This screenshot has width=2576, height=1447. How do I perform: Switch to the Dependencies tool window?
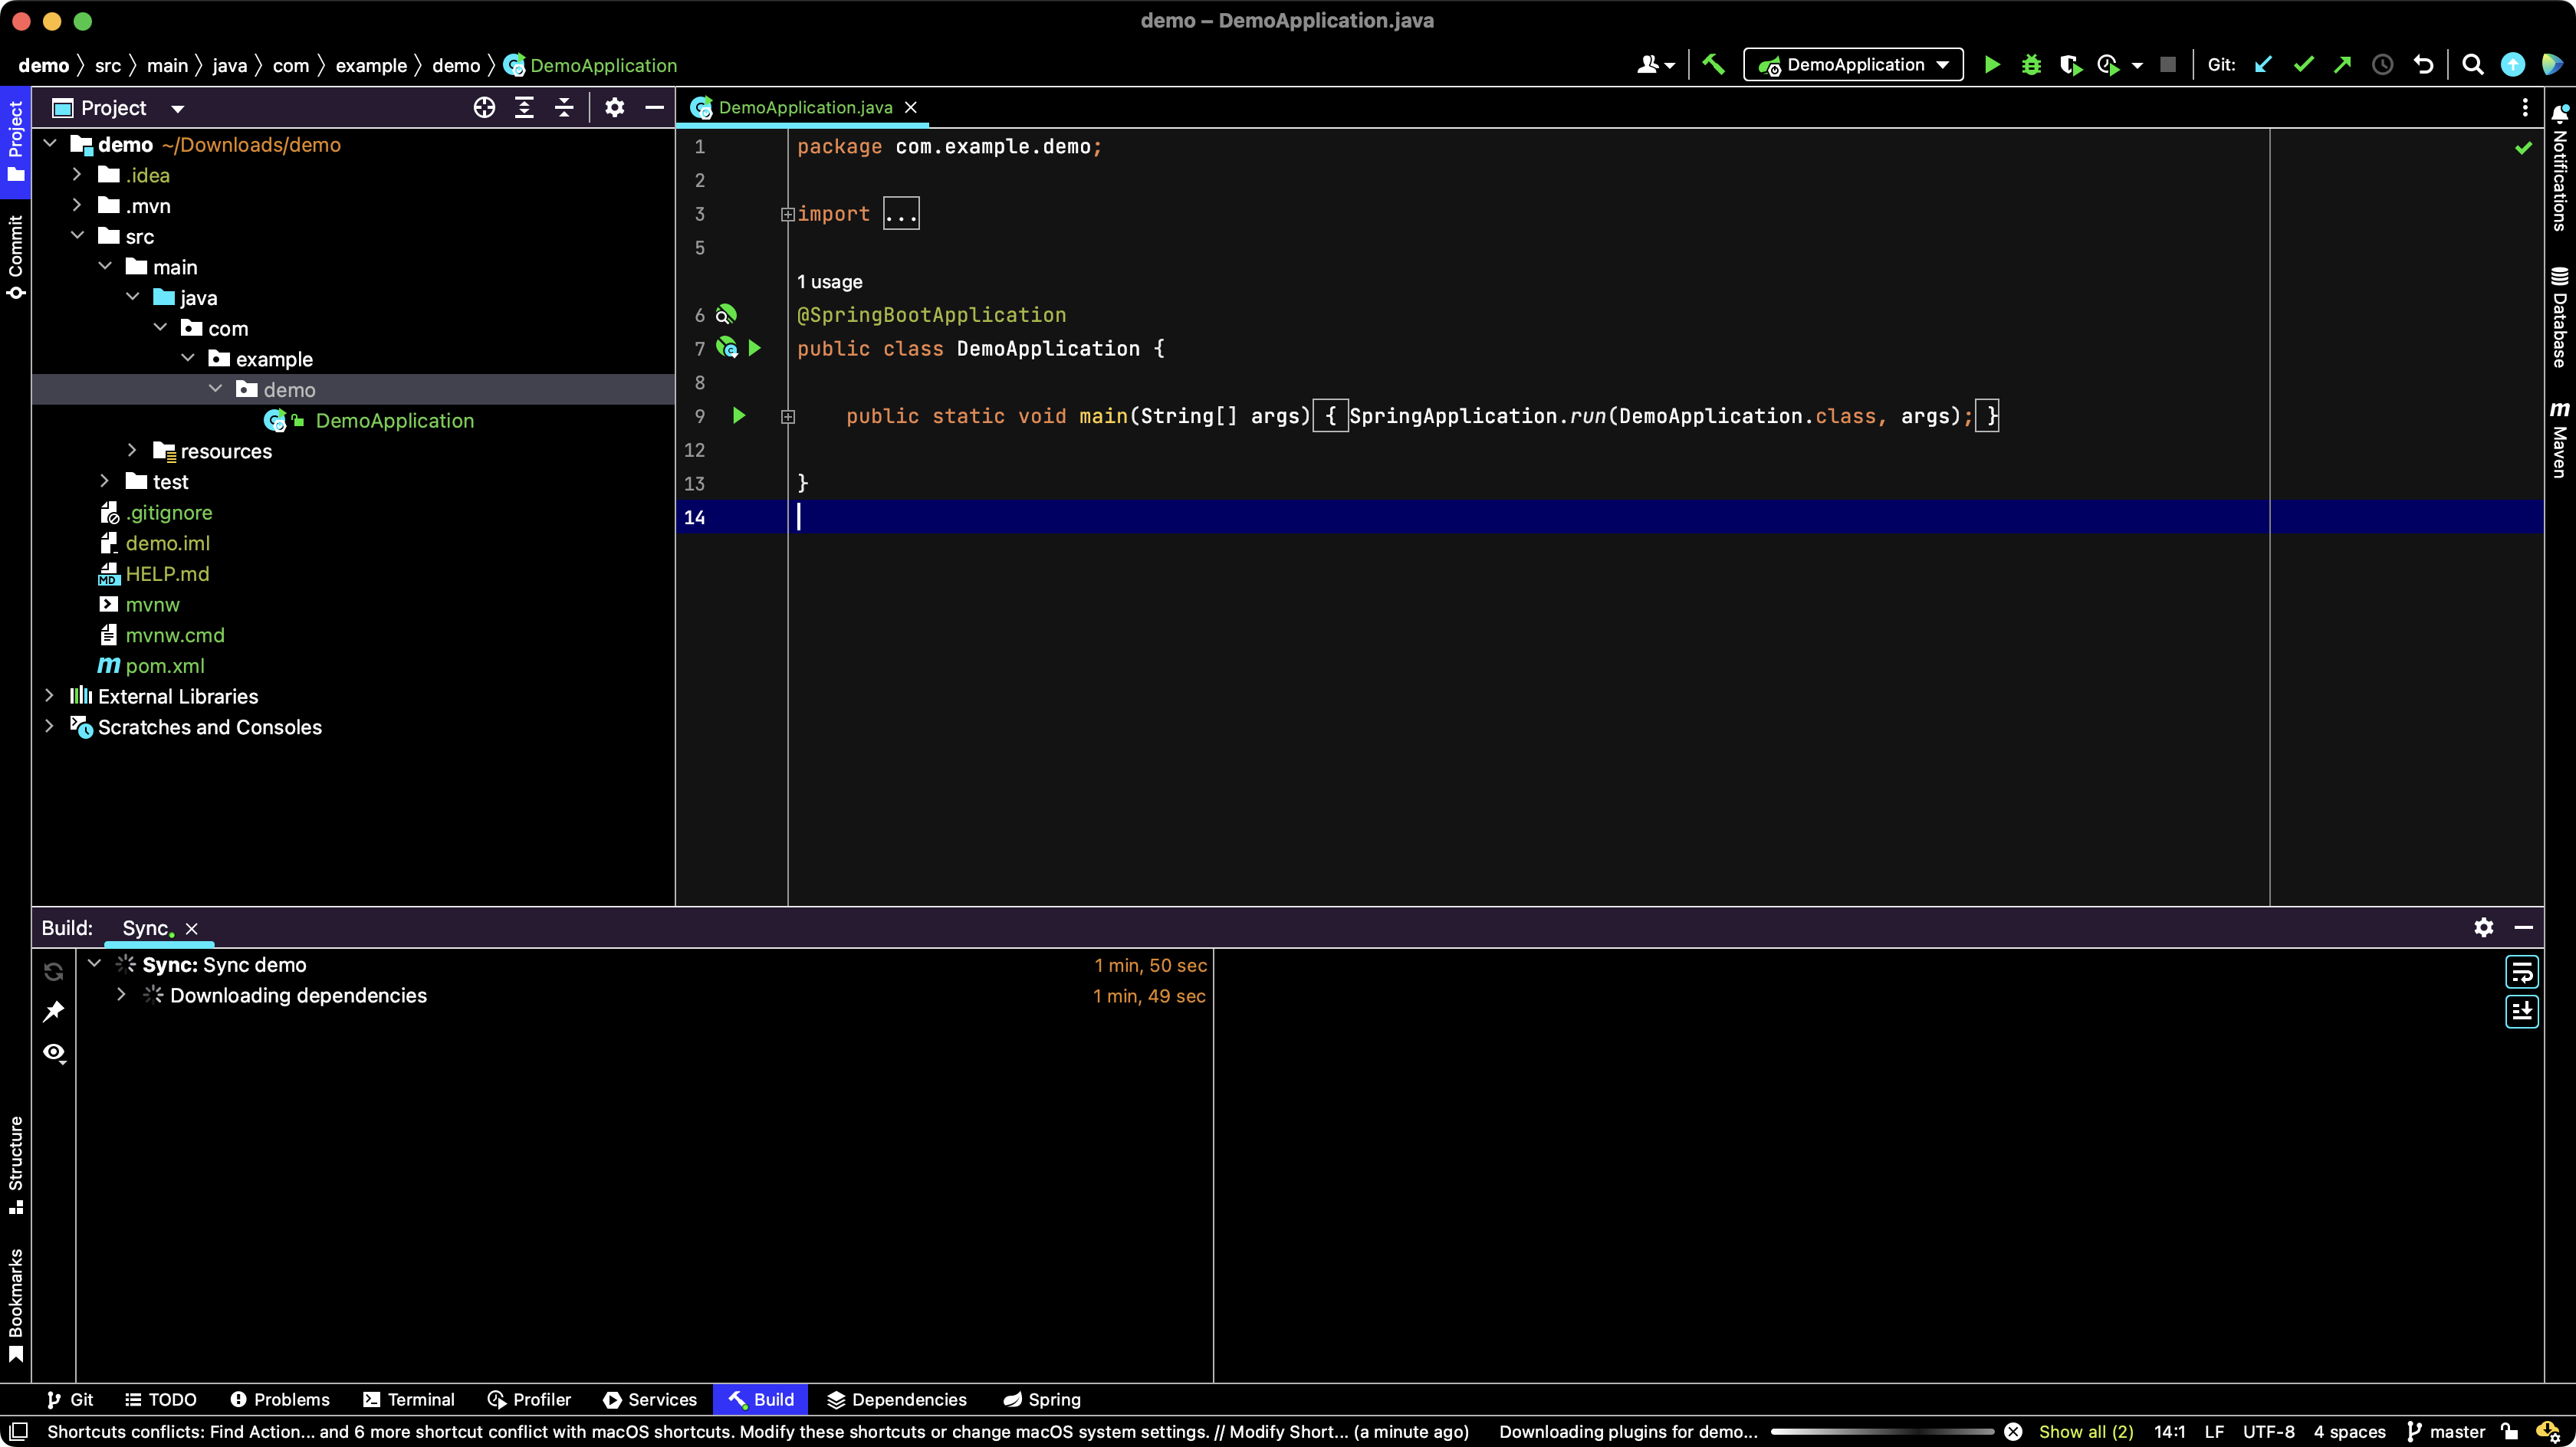[x=897, y=1399]
